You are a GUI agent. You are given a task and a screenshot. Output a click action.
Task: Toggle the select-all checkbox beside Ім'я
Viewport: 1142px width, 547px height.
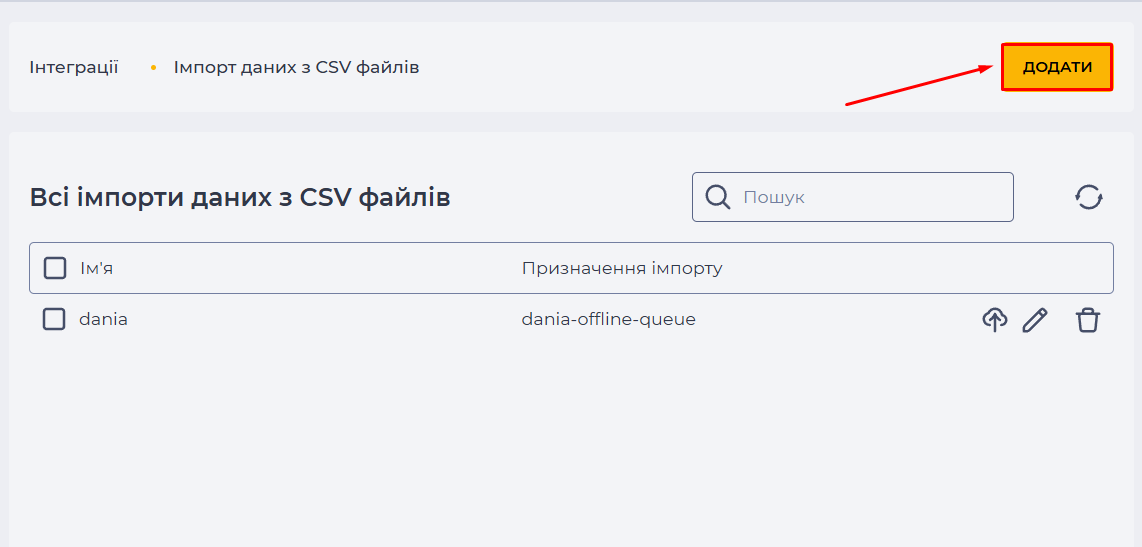click(x=55, y=268)
